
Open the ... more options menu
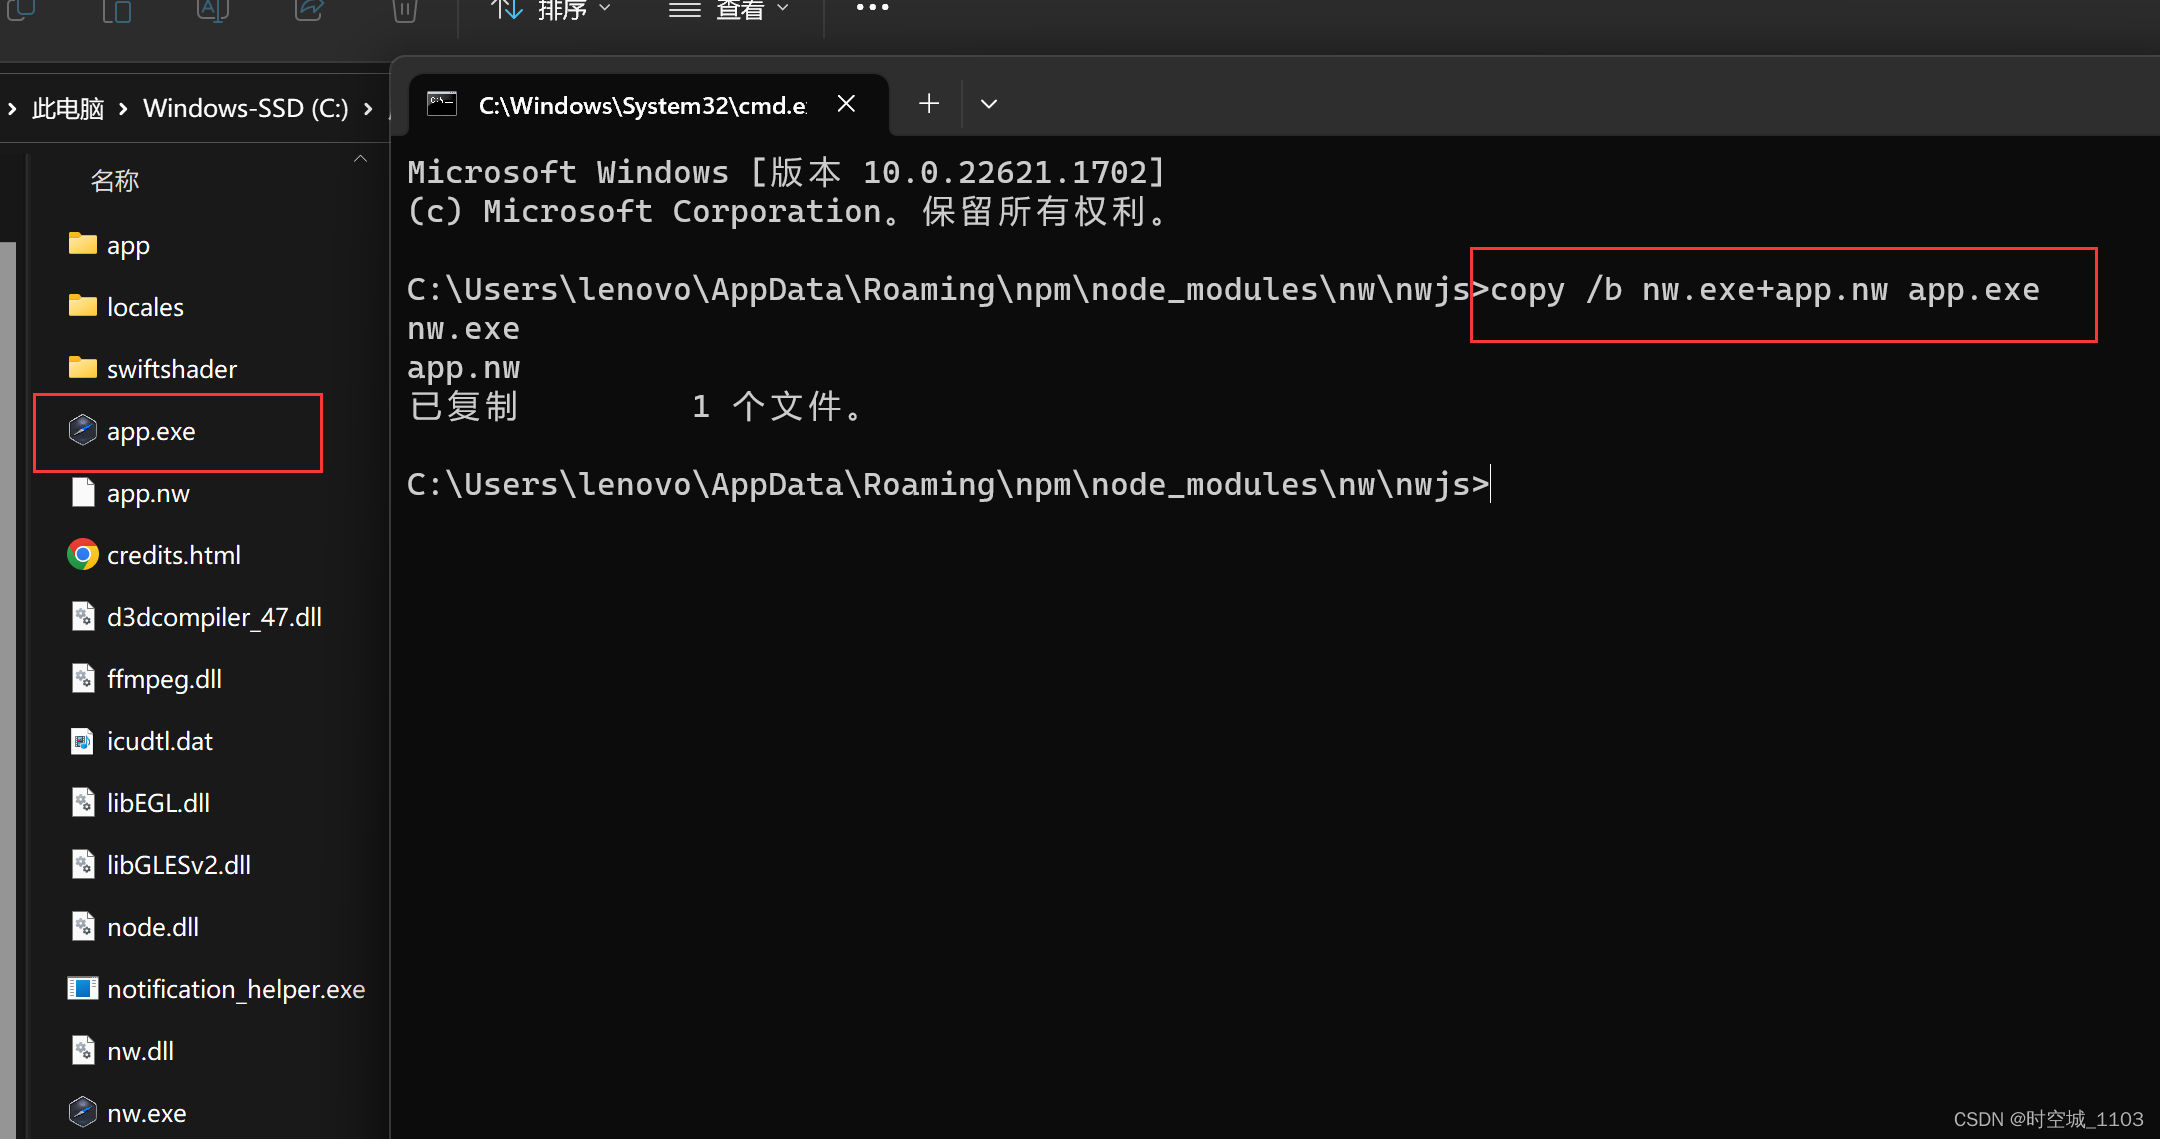click(x=871, y=10)
